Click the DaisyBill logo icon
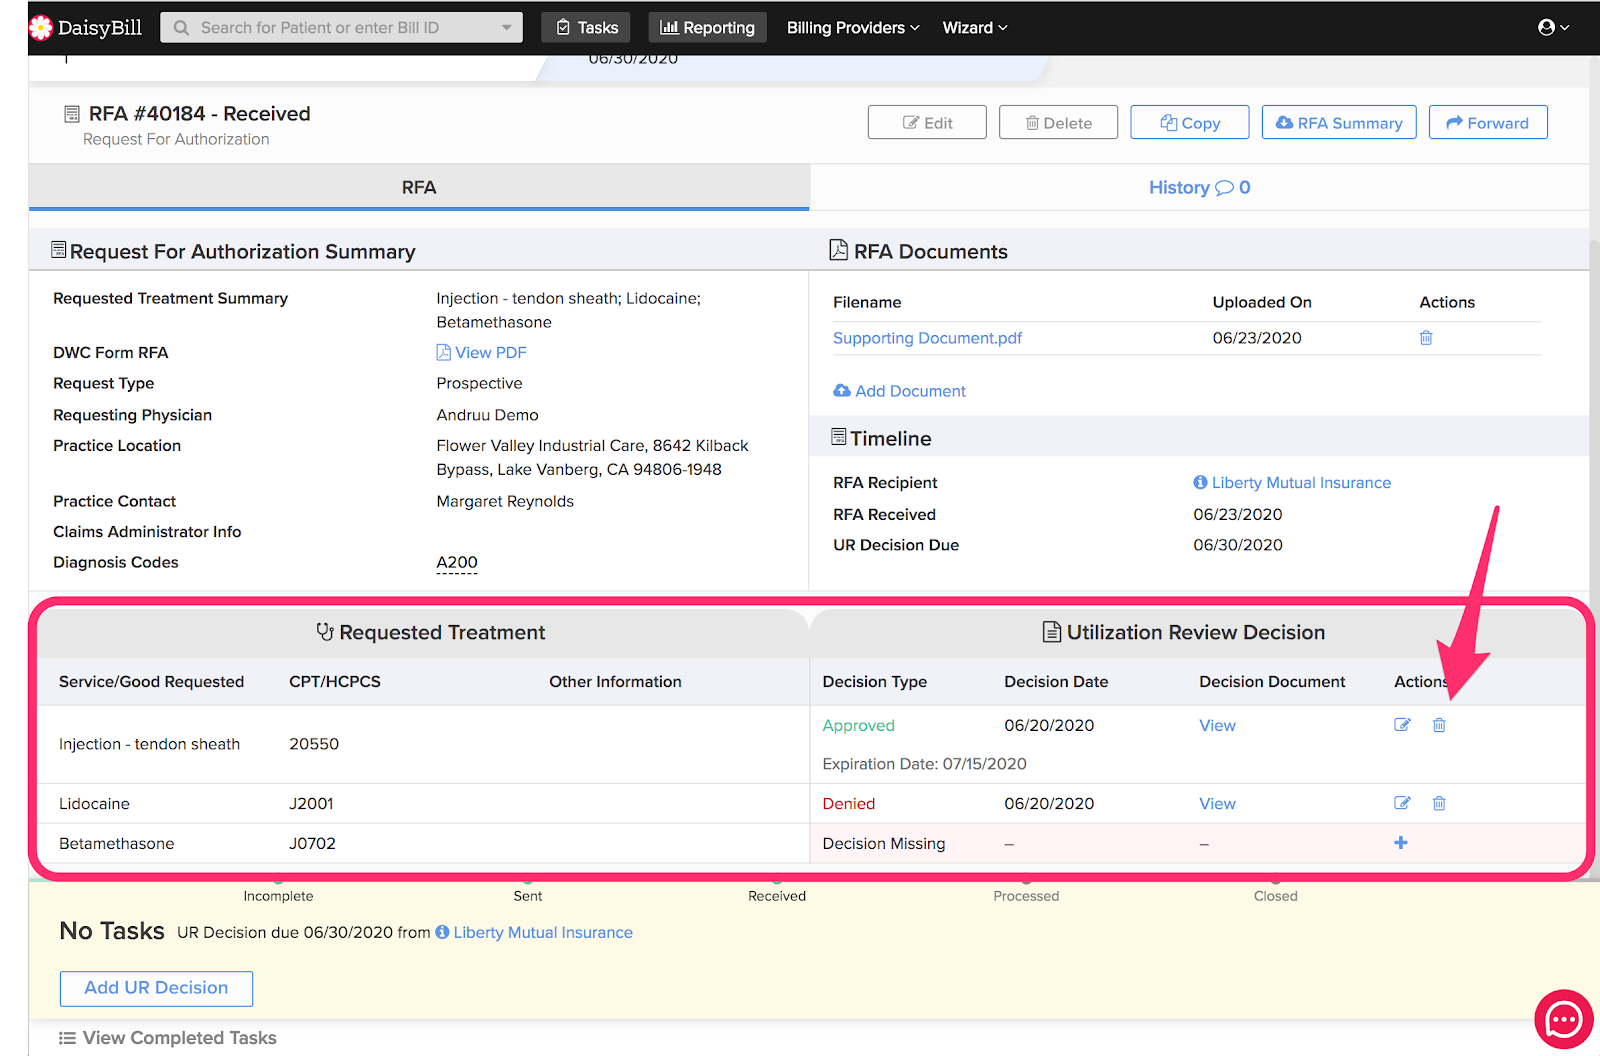Viewport: 1600px width, 1056px height. (41, 27)
